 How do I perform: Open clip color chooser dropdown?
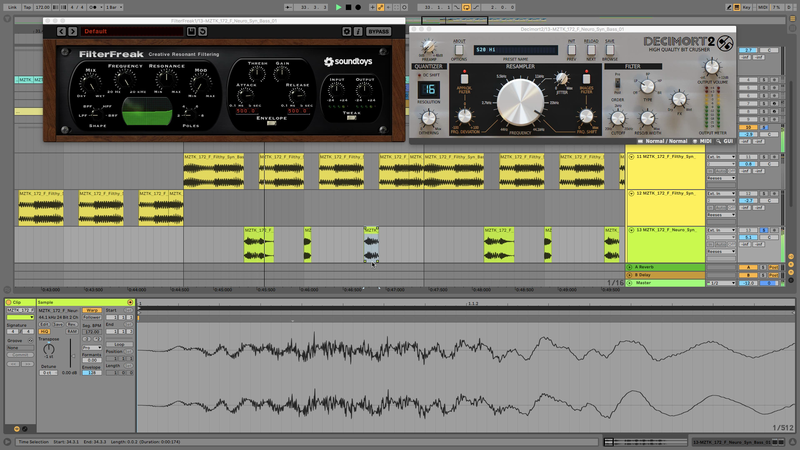tap(20, 317)
